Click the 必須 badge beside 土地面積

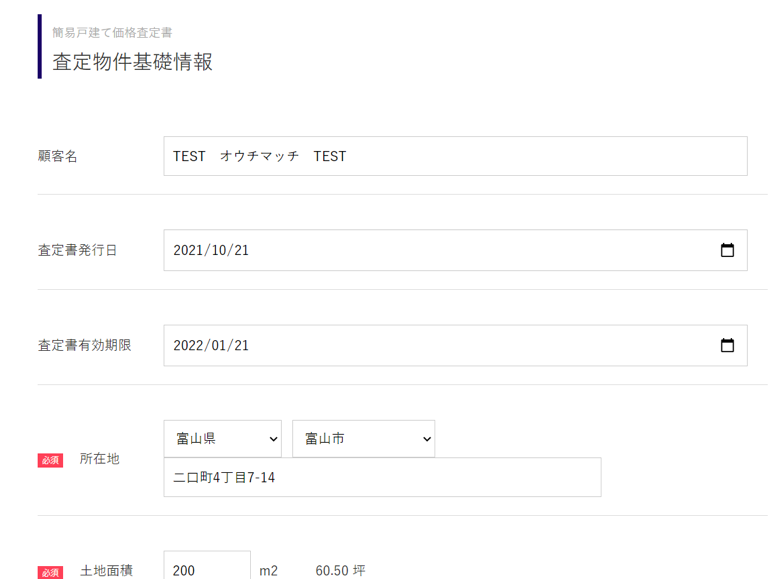pyautogui.click(x=51, y=572)
